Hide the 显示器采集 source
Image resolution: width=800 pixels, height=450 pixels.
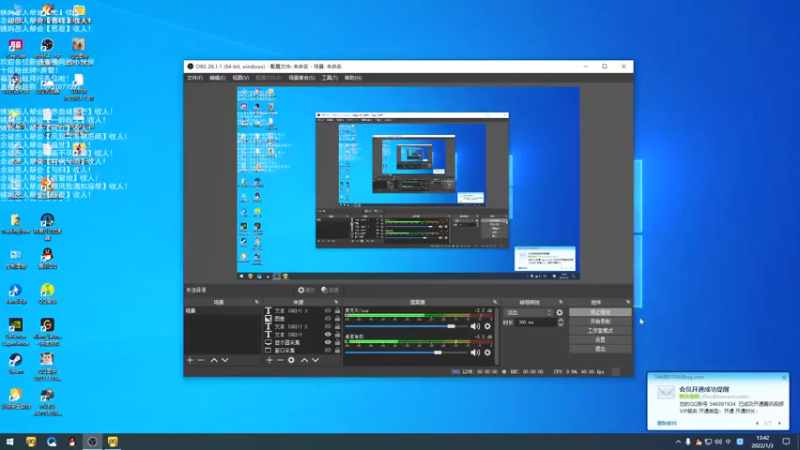[328, 342]
